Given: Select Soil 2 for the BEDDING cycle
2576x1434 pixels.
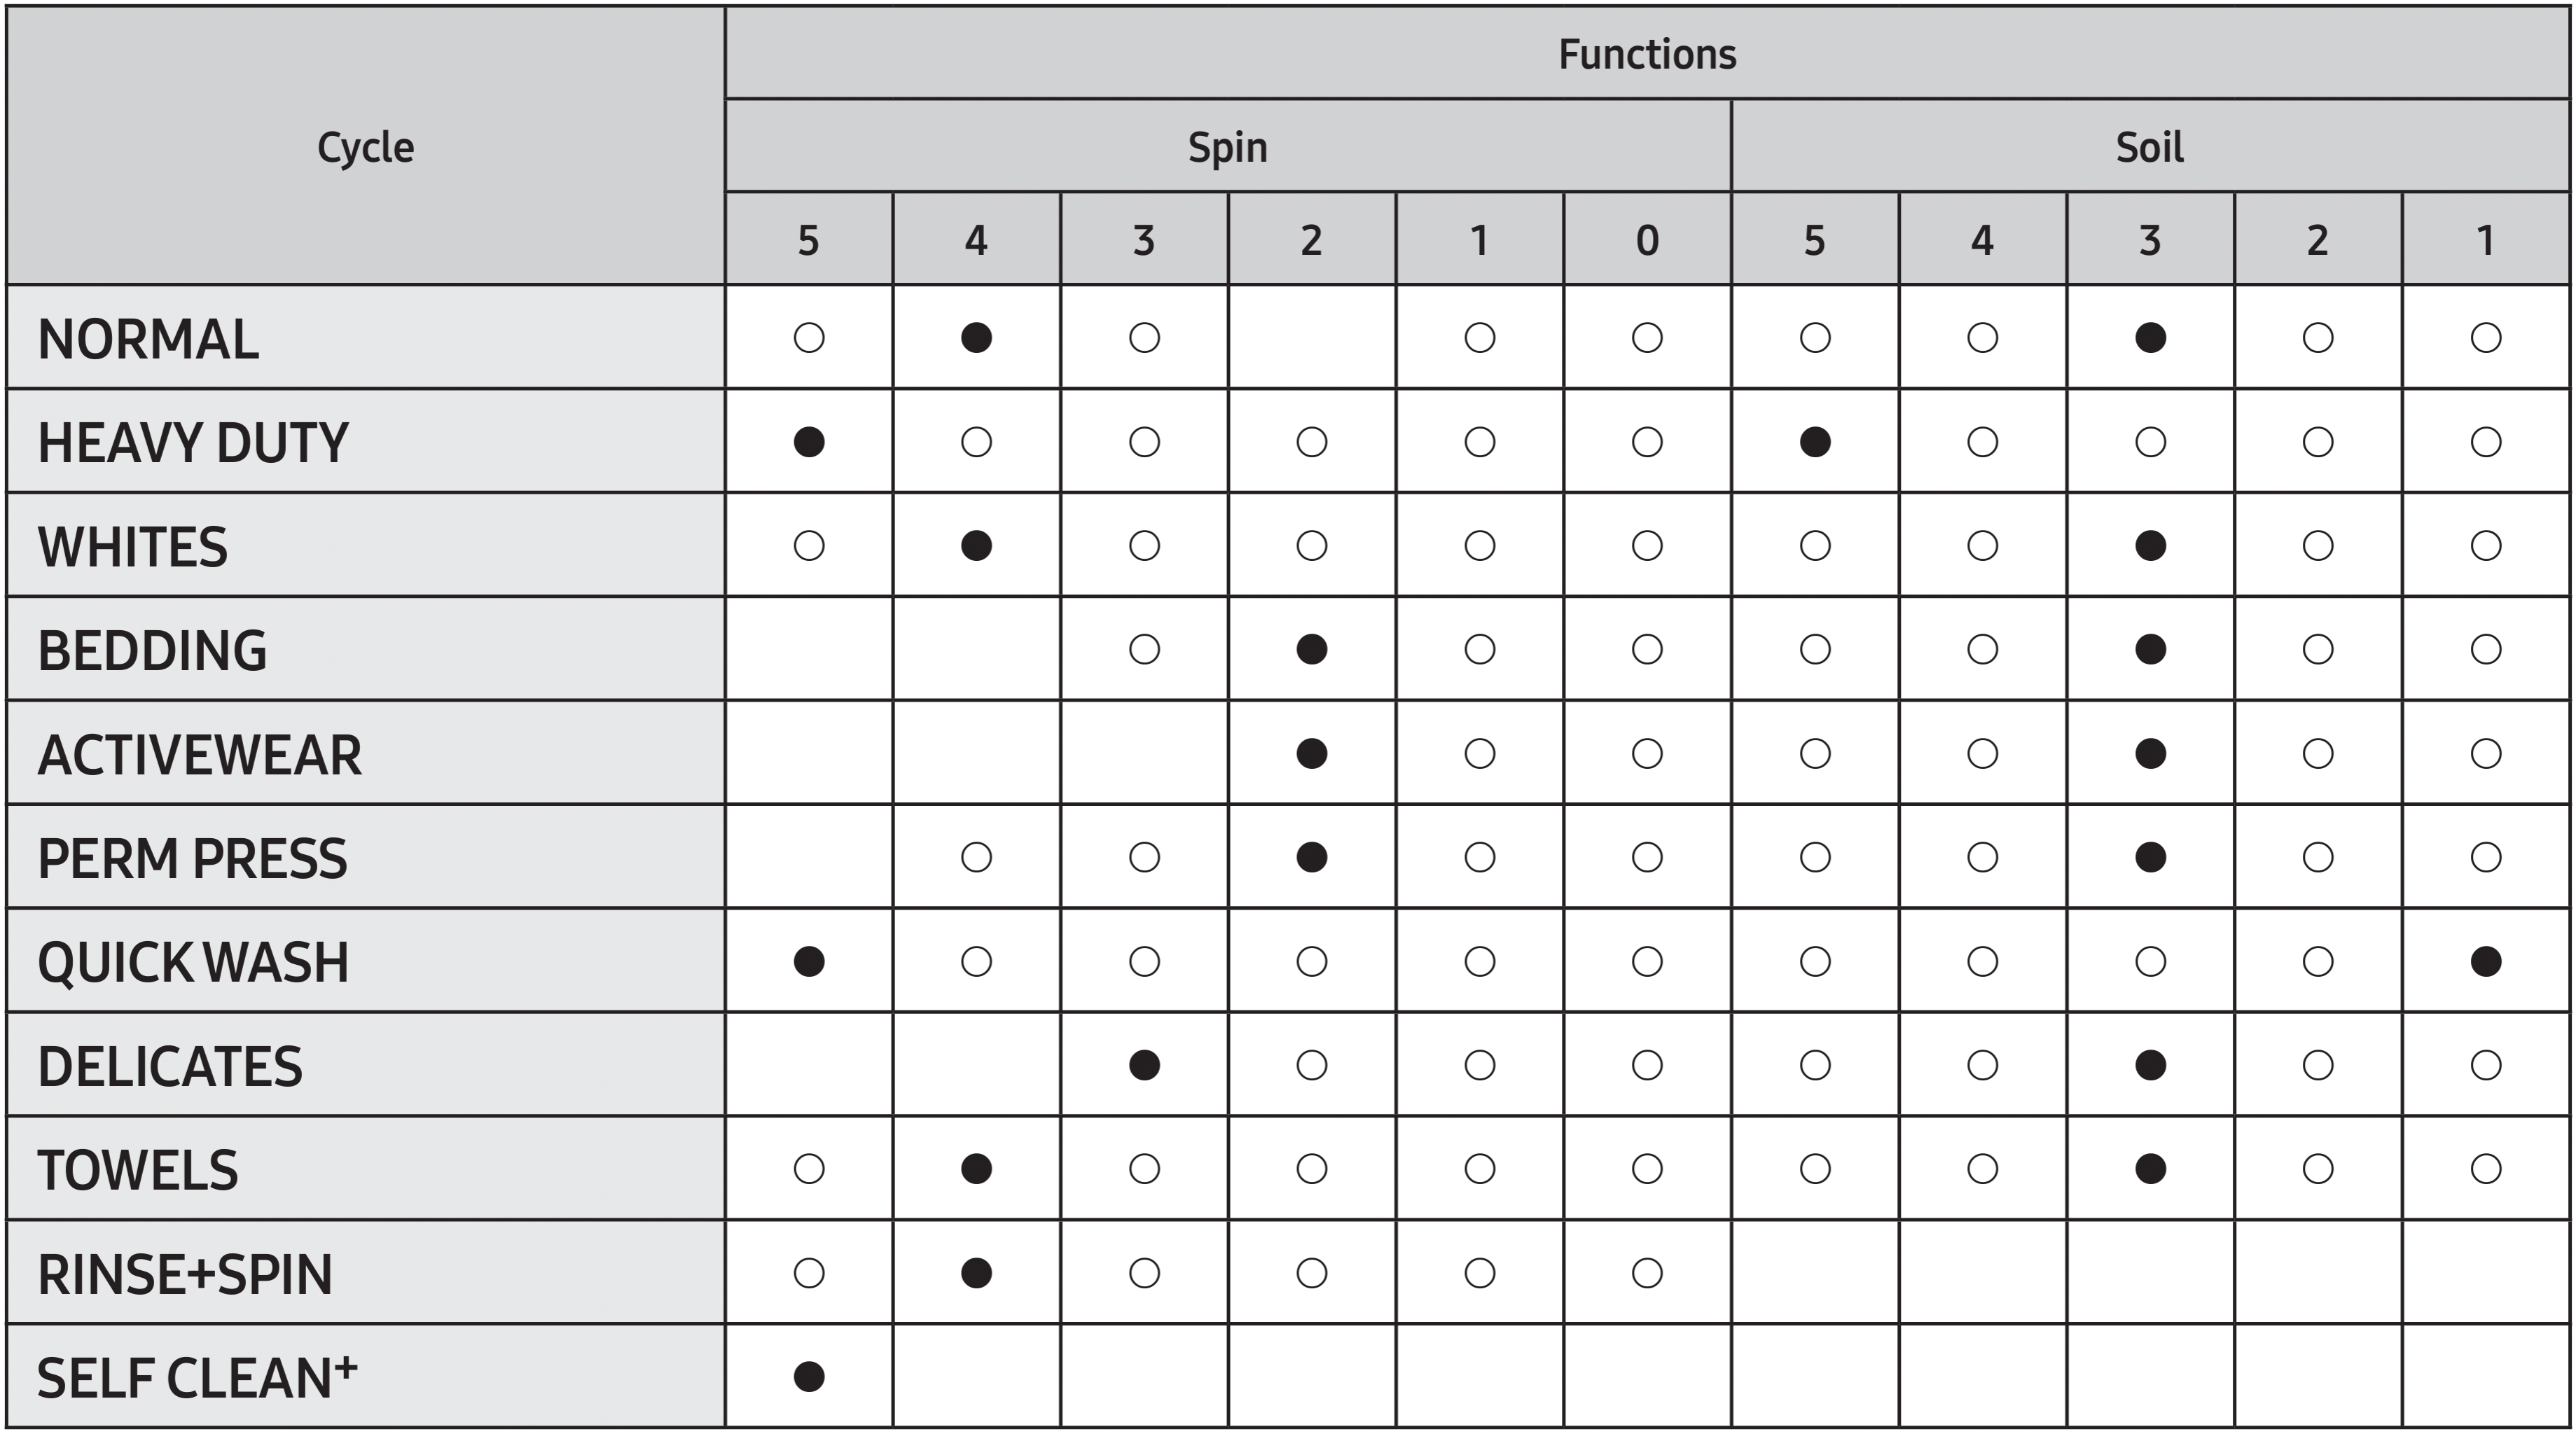Looking at the screenshot, I should click(x=2317, y=650).
